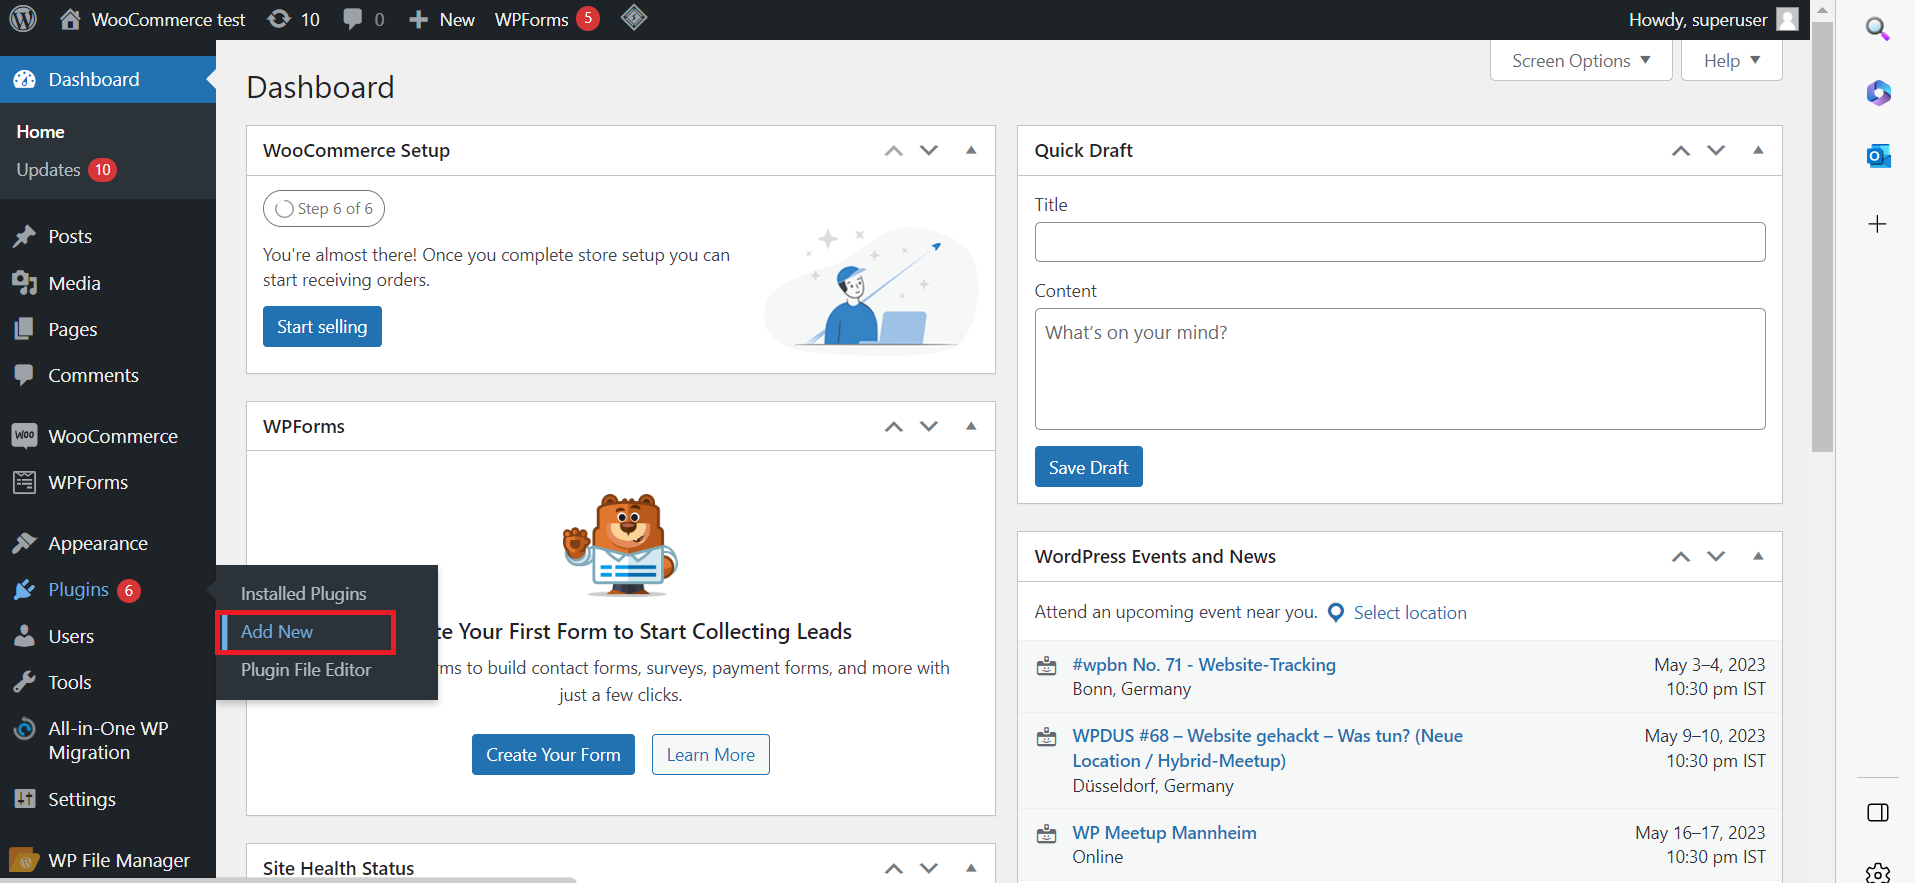The width and height of the screenshot is (1915, 883).
Task: Open Comments icon in sidebar
Action: coord(24,375)
